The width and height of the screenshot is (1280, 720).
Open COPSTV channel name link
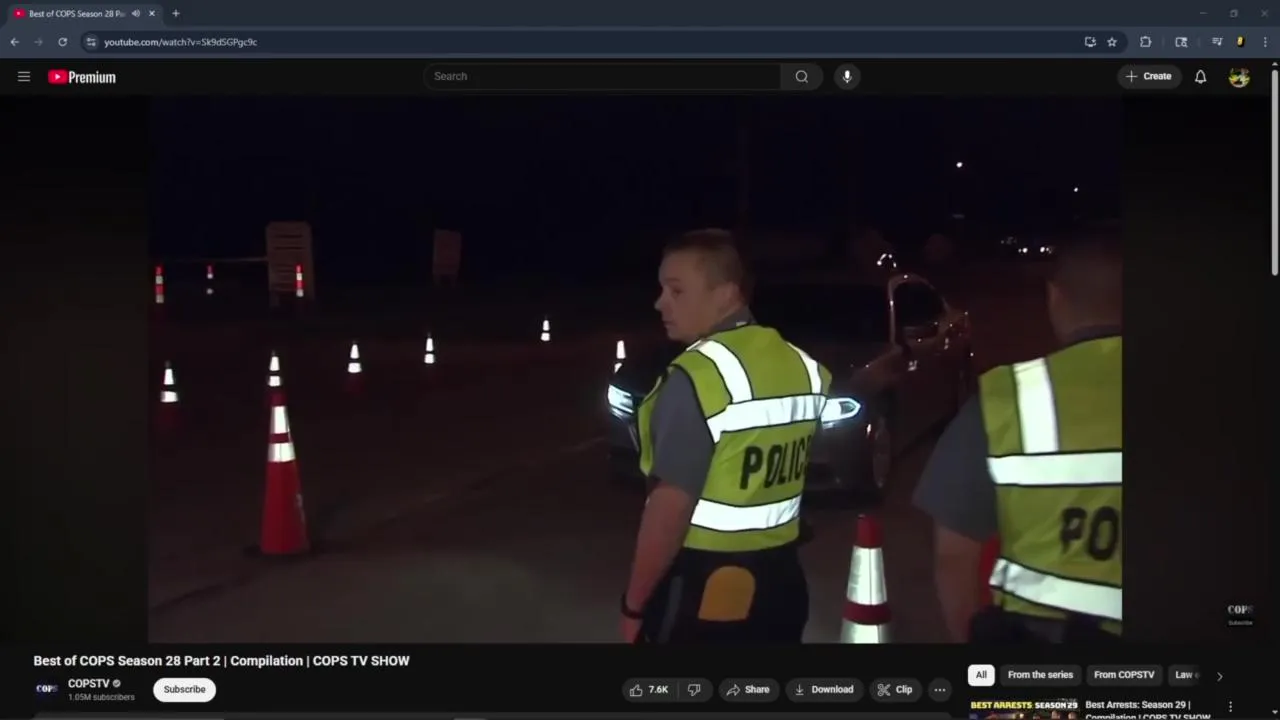tap(88, 684)
